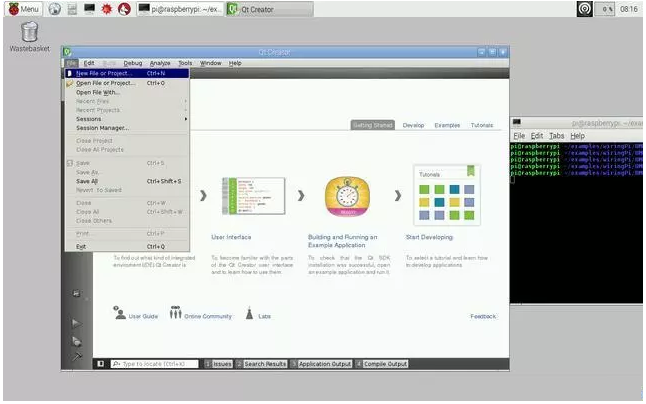Click the Type to locate search field
Image resolution: width=646 pixels, height=404 pixels.
point(157,364)
